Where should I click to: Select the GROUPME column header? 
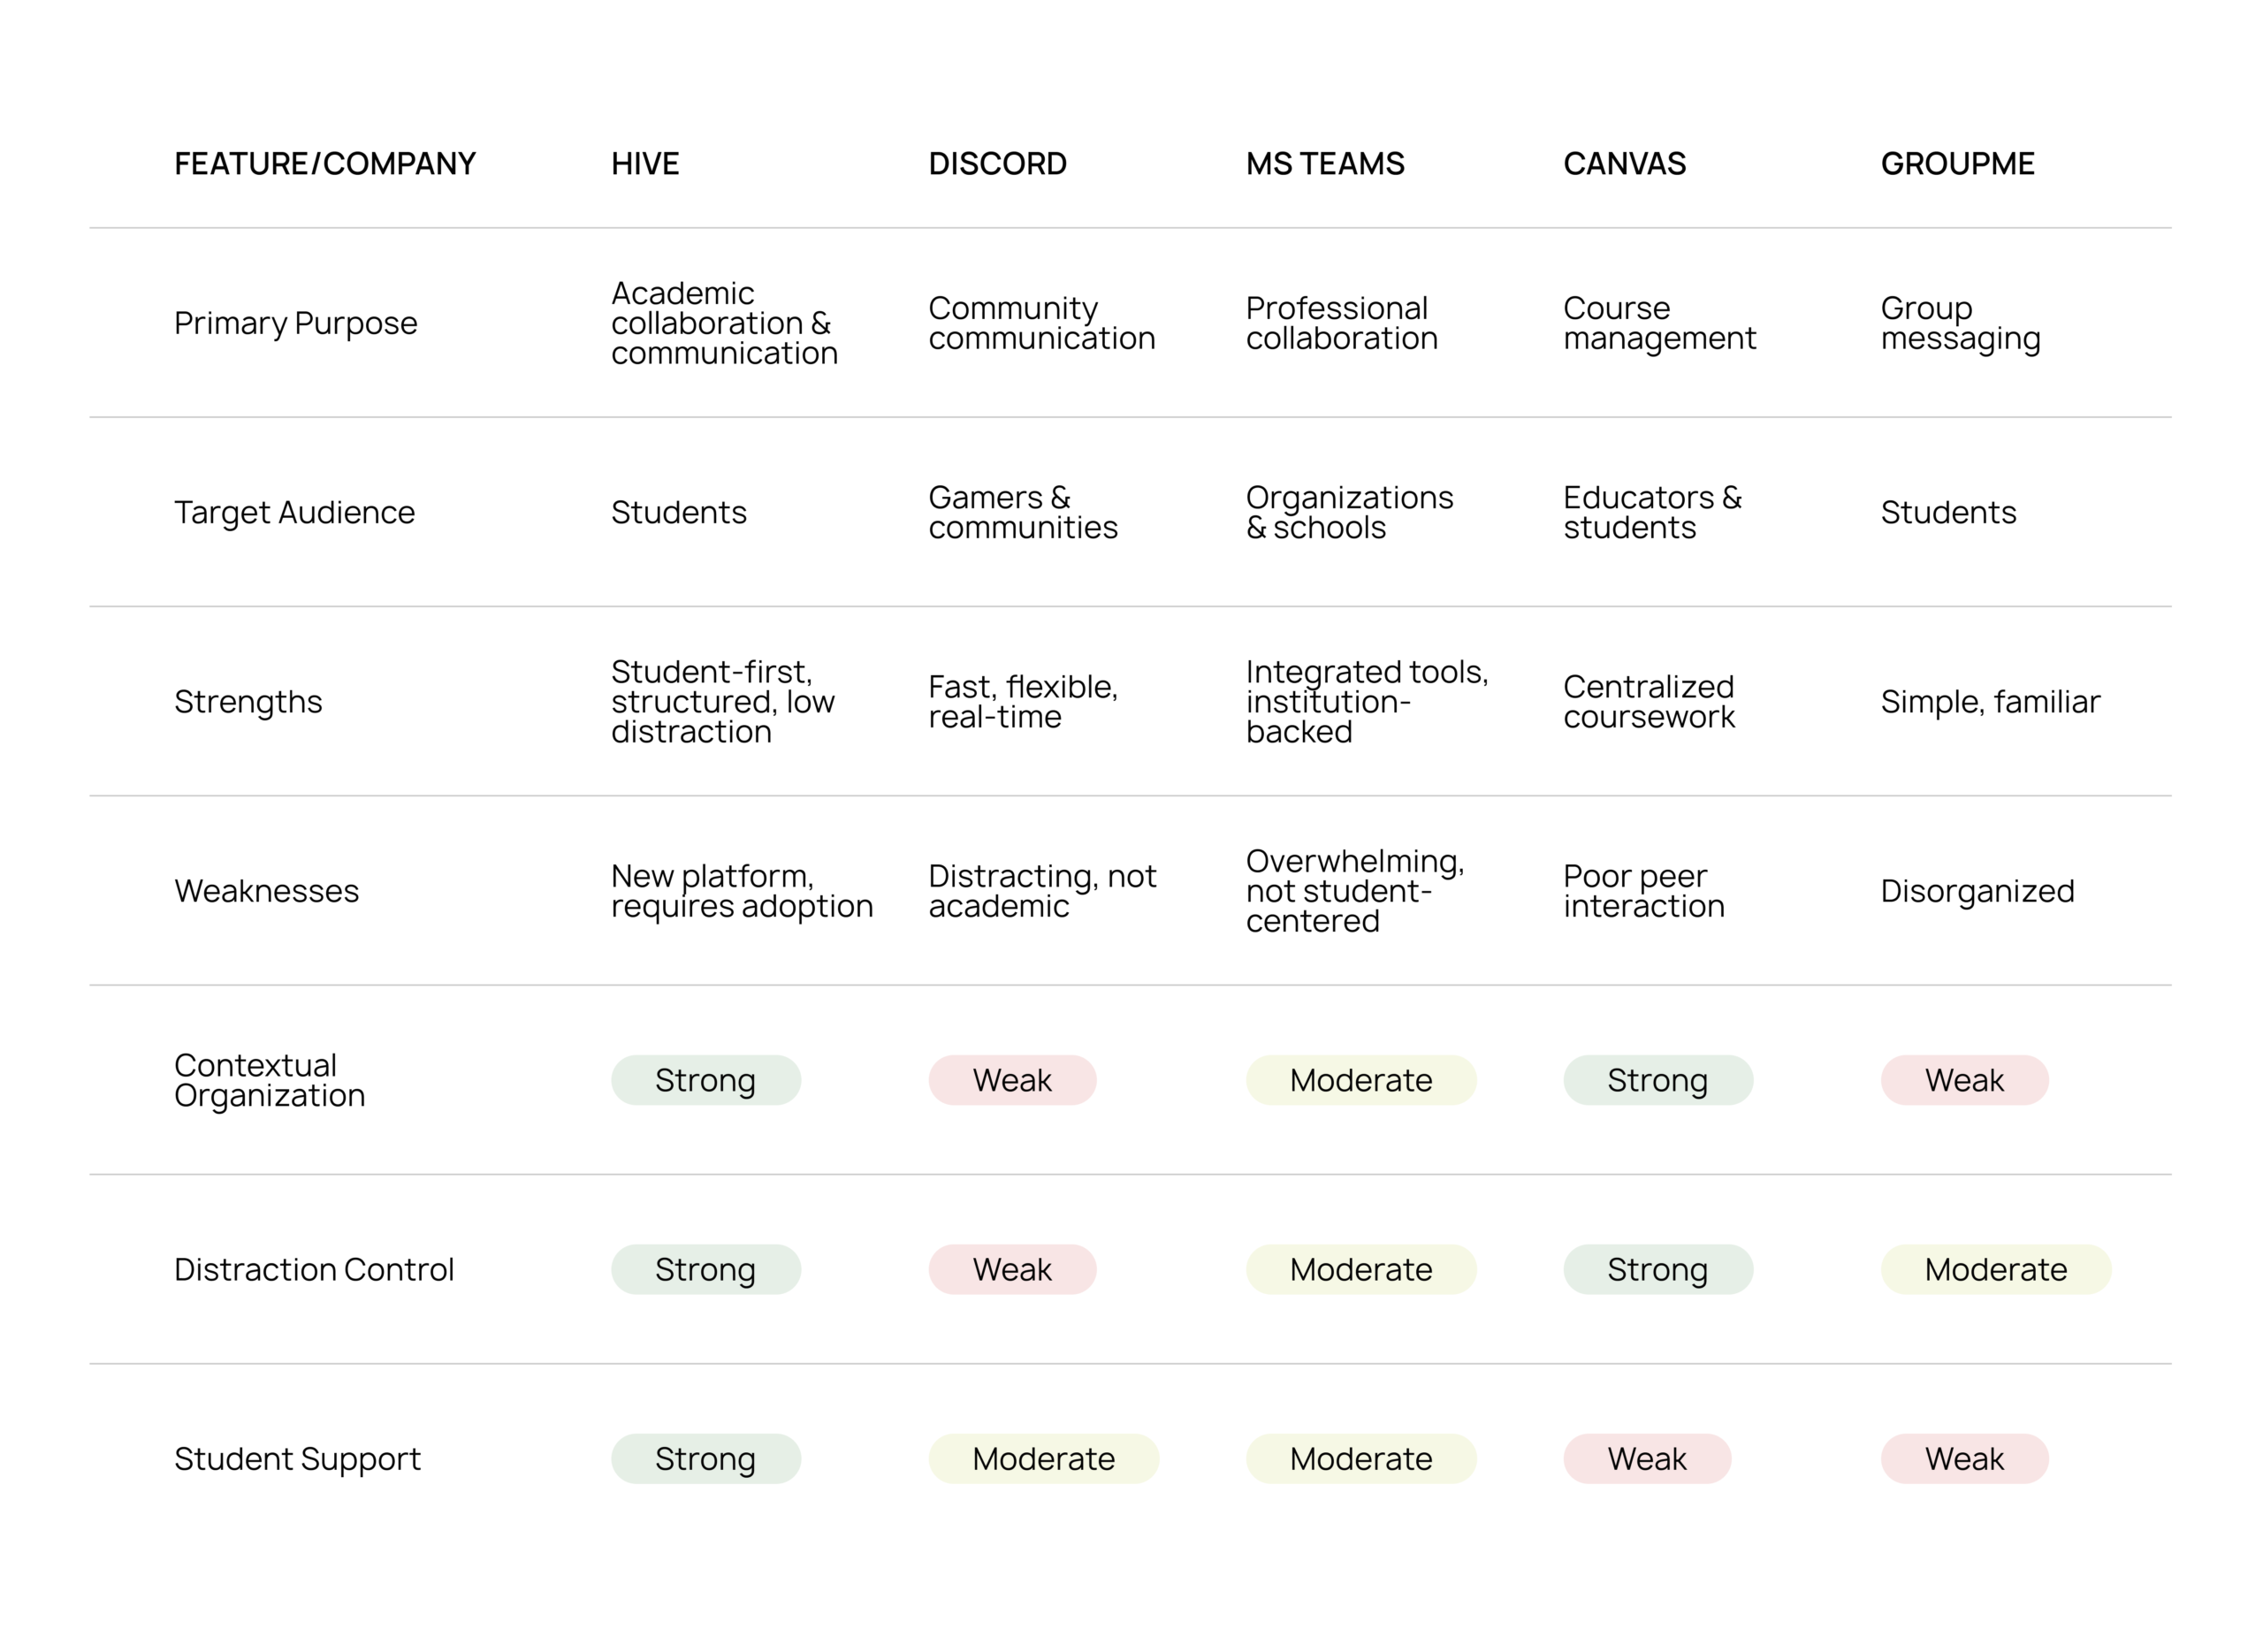(x=1957, y=163)
